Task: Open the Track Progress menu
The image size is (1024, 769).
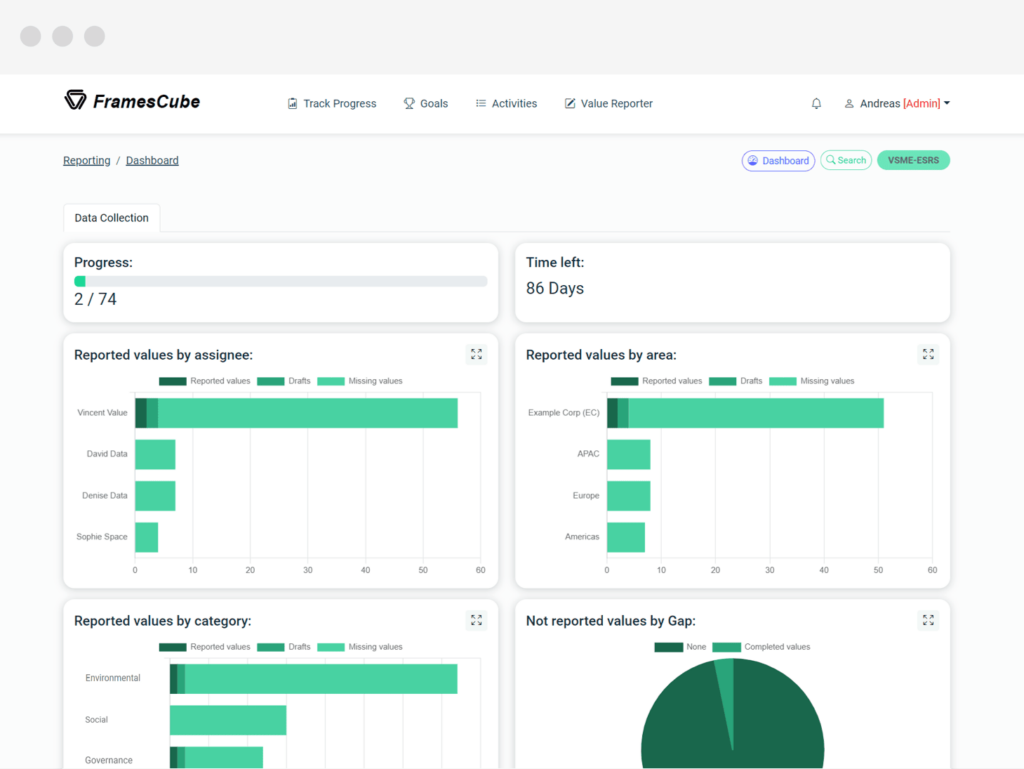Action: pos(332,103)
